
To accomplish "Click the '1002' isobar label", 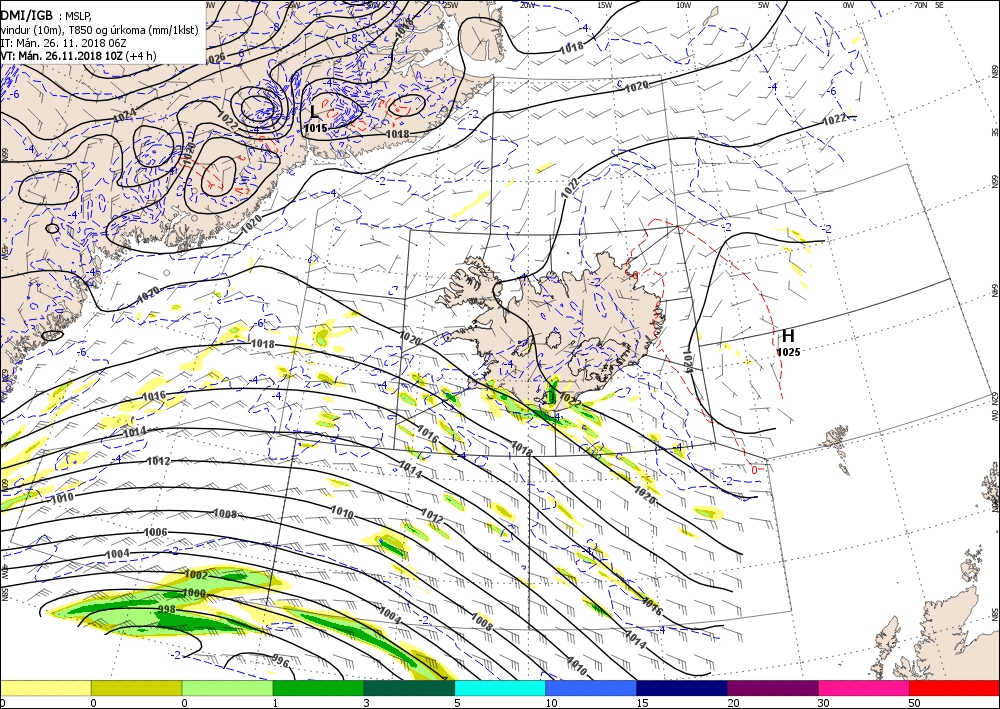I will tap(196, 574).
